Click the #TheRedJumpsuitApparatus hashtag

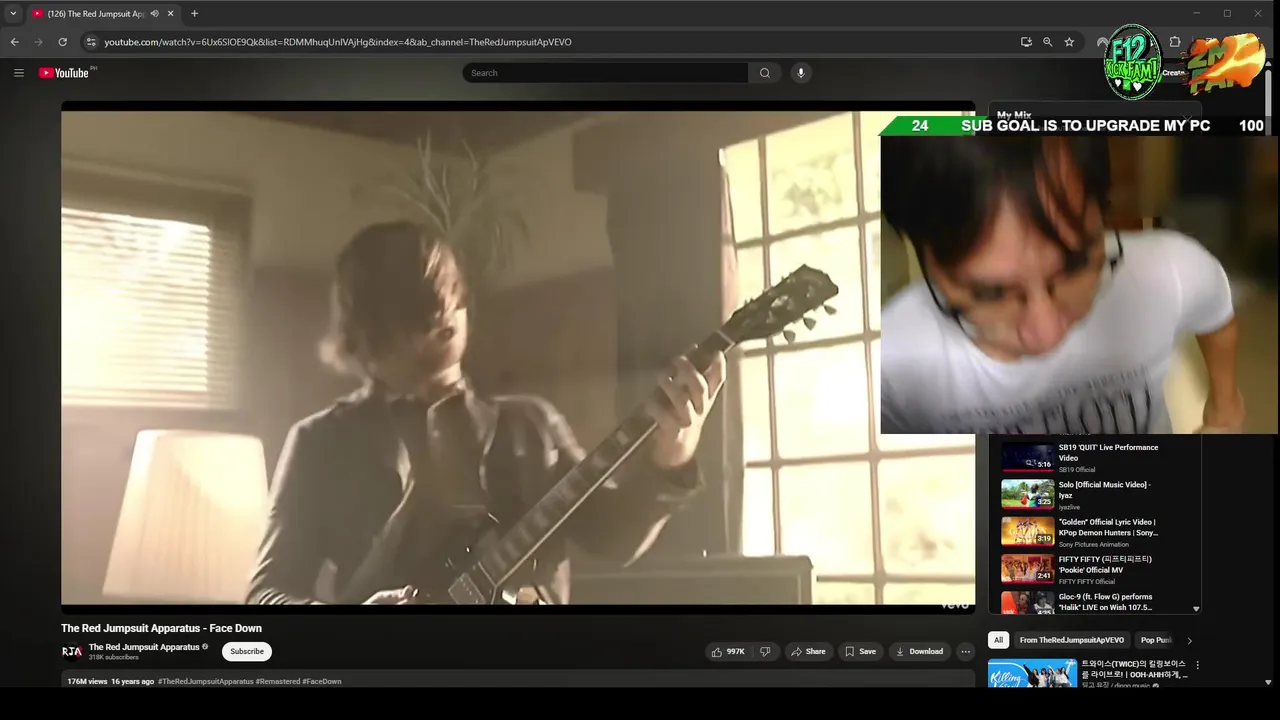(205, 681)
